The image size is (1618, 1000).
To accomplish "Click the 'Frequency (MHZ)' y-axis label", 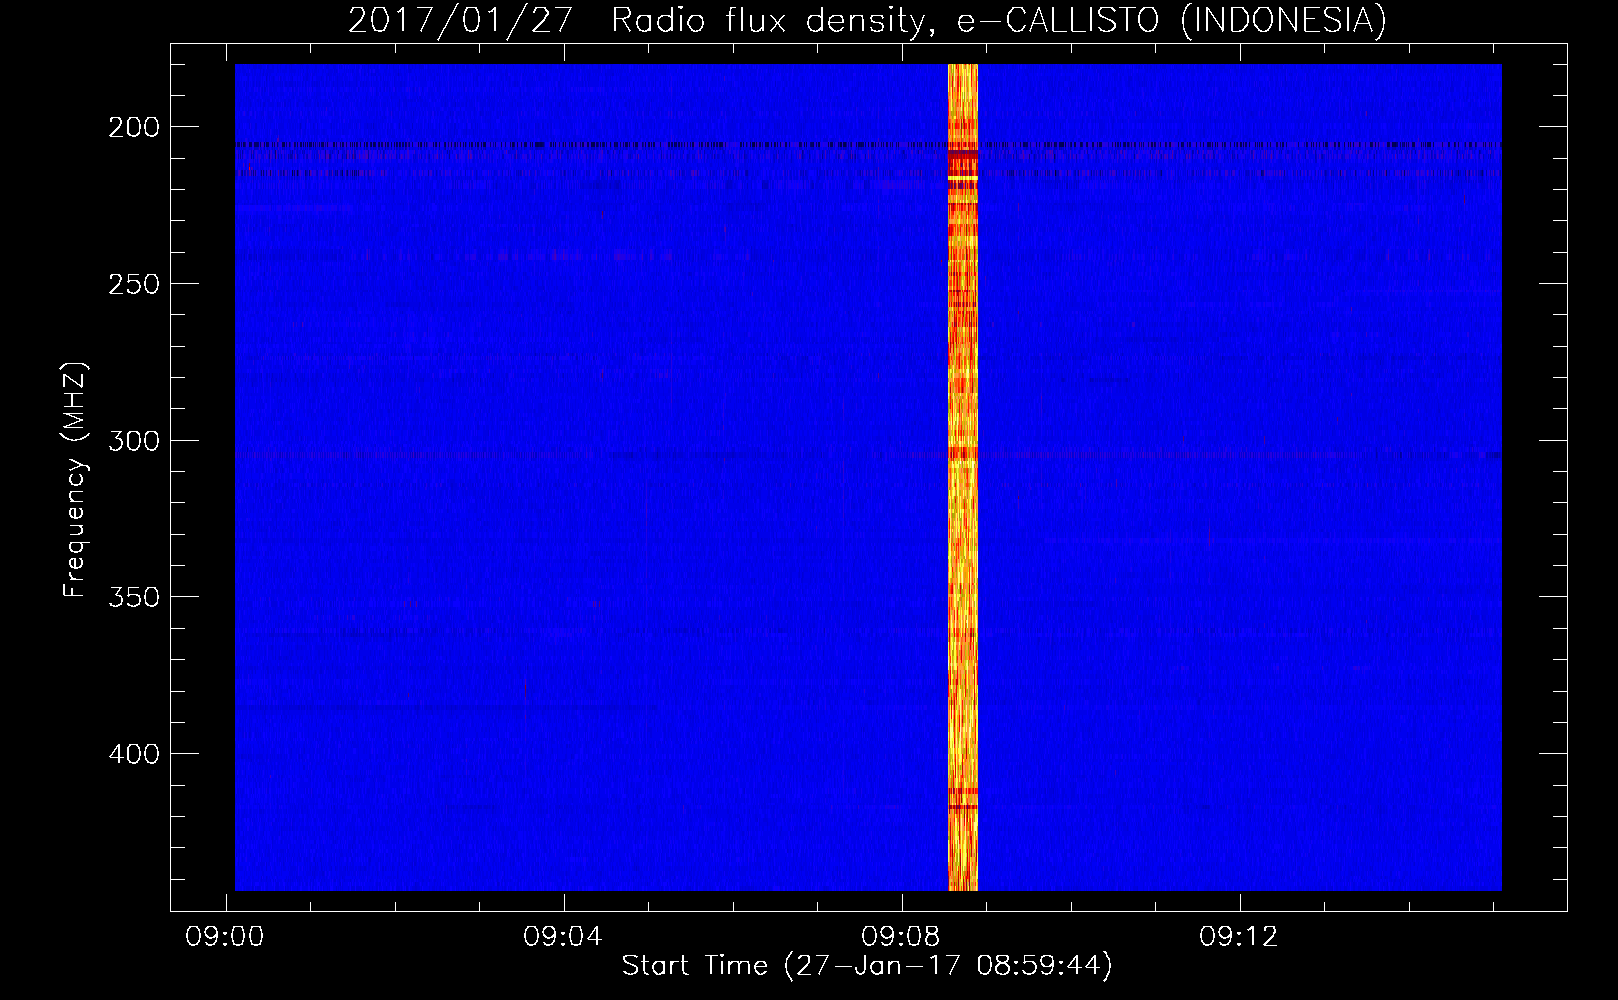I will point(75,479).
